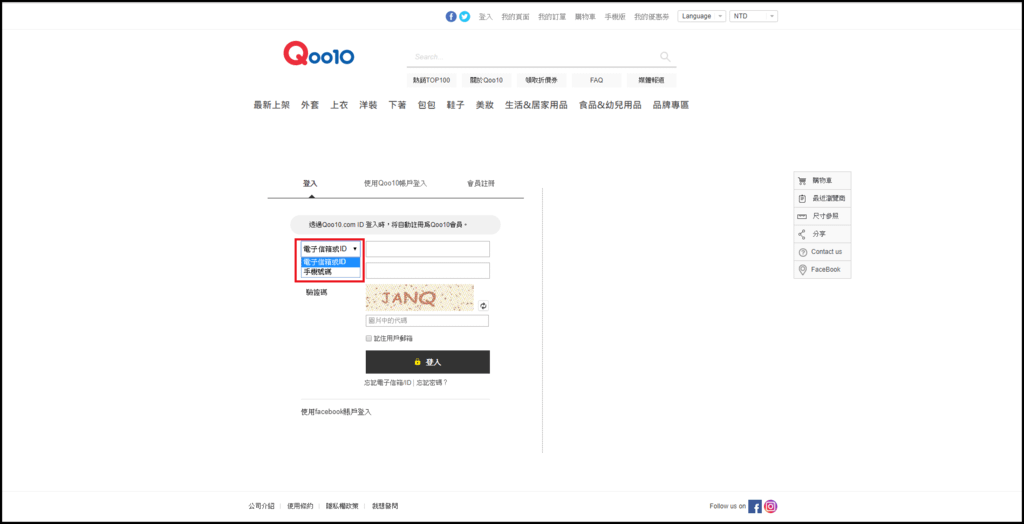The image size is (1024, 524).
Task: Open 我的訂單 in the top bar
Action: click(552, 16)
